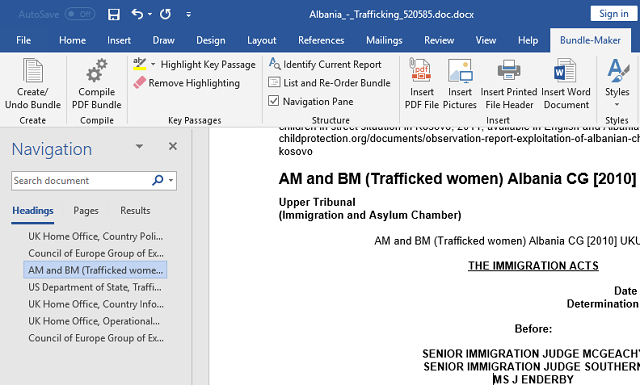Open the Design ribbon tab
640x385 pixels.
click(x=211, y=40)
